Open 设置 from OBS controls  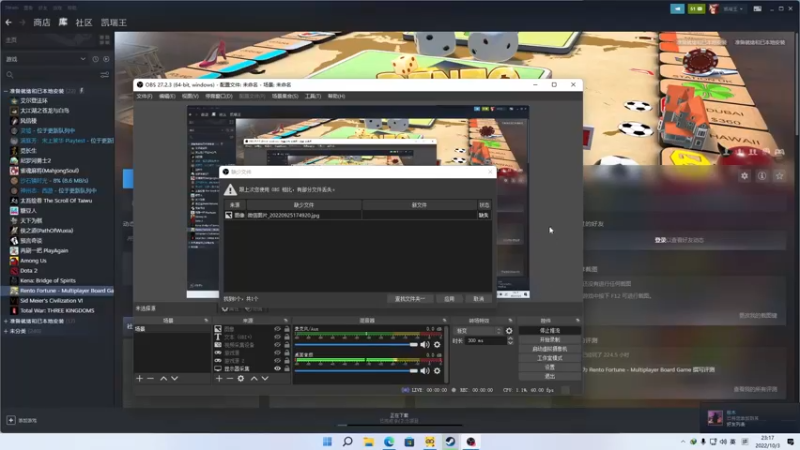click(x=549, y=367)
